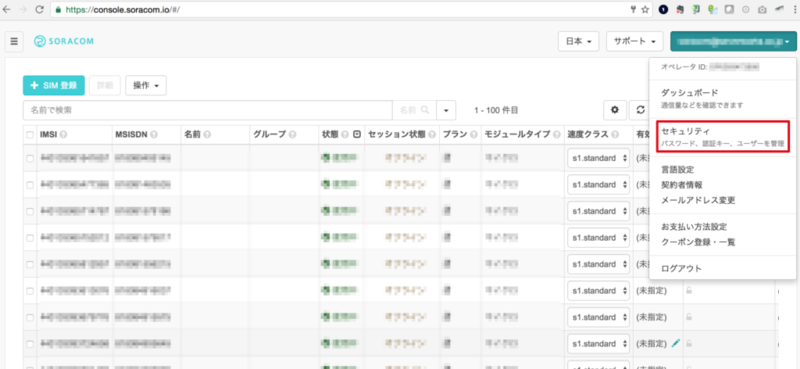This screenshot has width=800, height=369.
Task: Open 契約者情報 menu item
Action: point(681,185)
